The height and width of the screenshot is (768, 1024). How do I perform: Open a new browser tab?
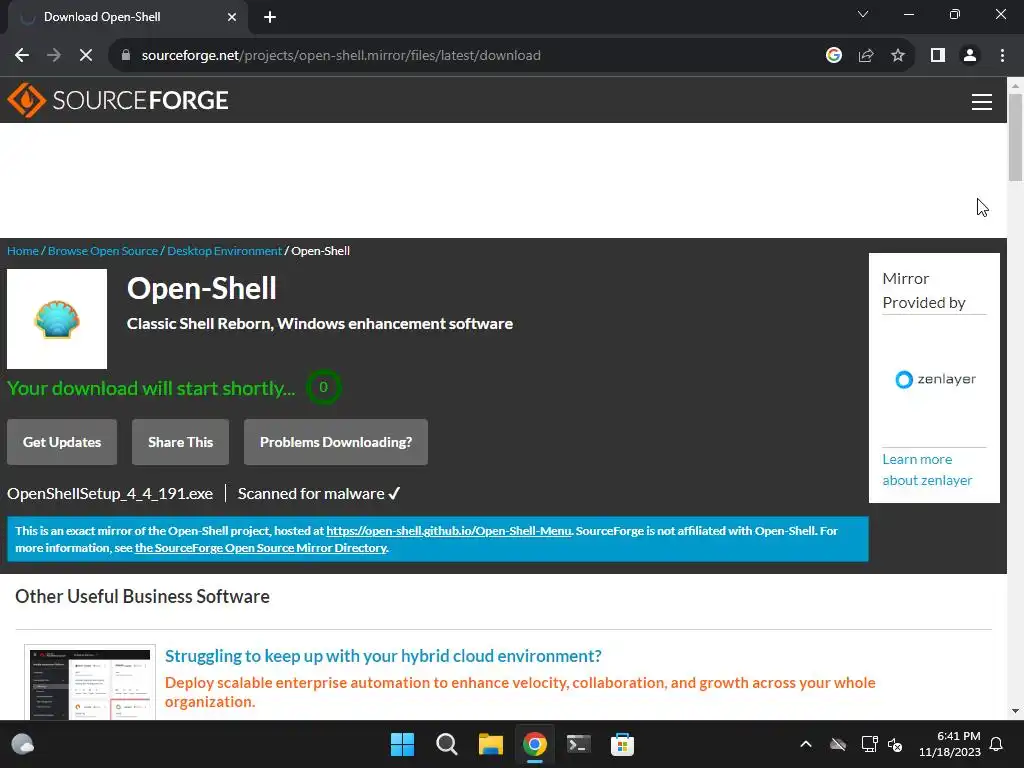(270, 17)
